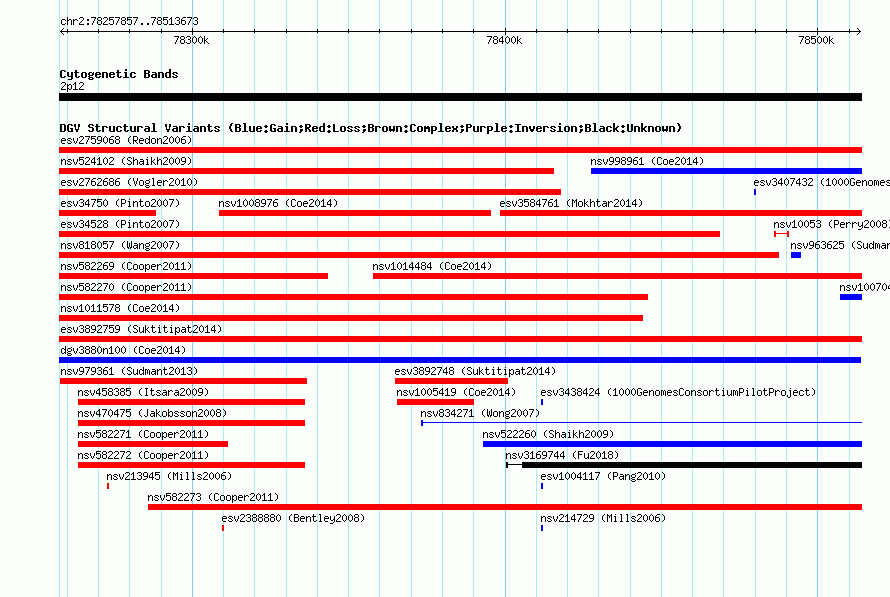Select the nsv10053 (Perry2008) variant label
Viewport: 890px width, 597px height.
[832, 224]
